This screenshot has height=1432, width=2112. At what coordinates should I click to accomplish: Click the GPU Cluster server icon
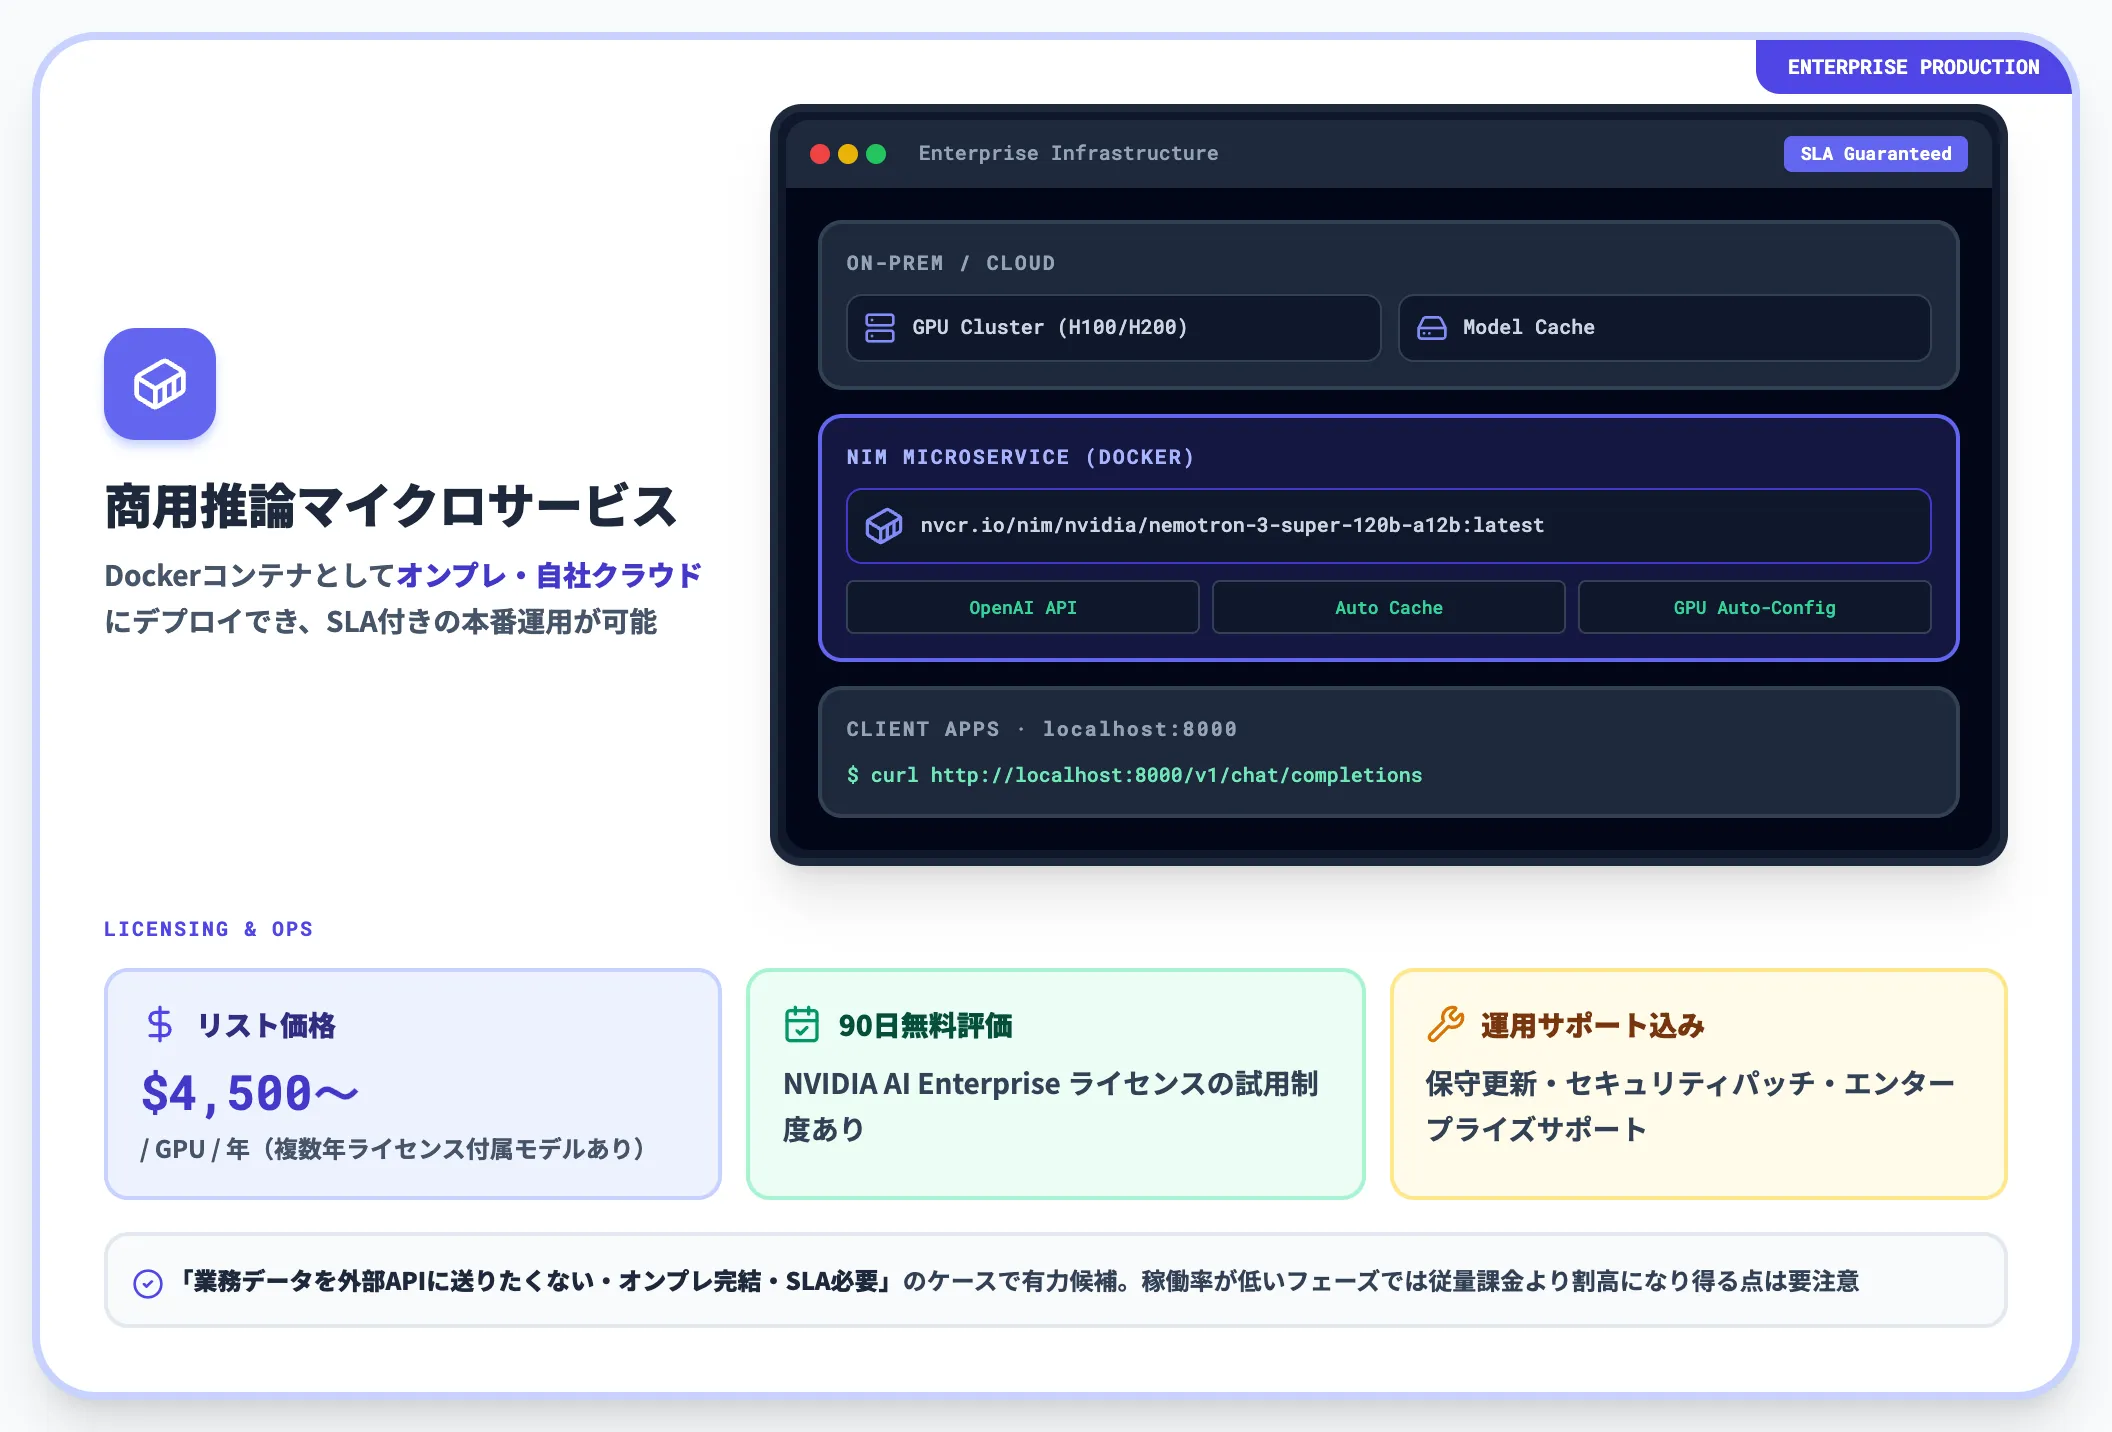880,328
